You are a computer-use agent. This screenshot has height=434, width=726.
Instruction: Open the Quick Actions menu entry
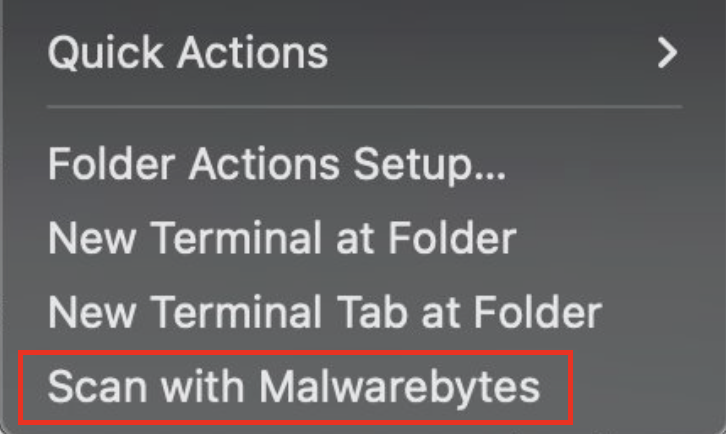(188, 51)
